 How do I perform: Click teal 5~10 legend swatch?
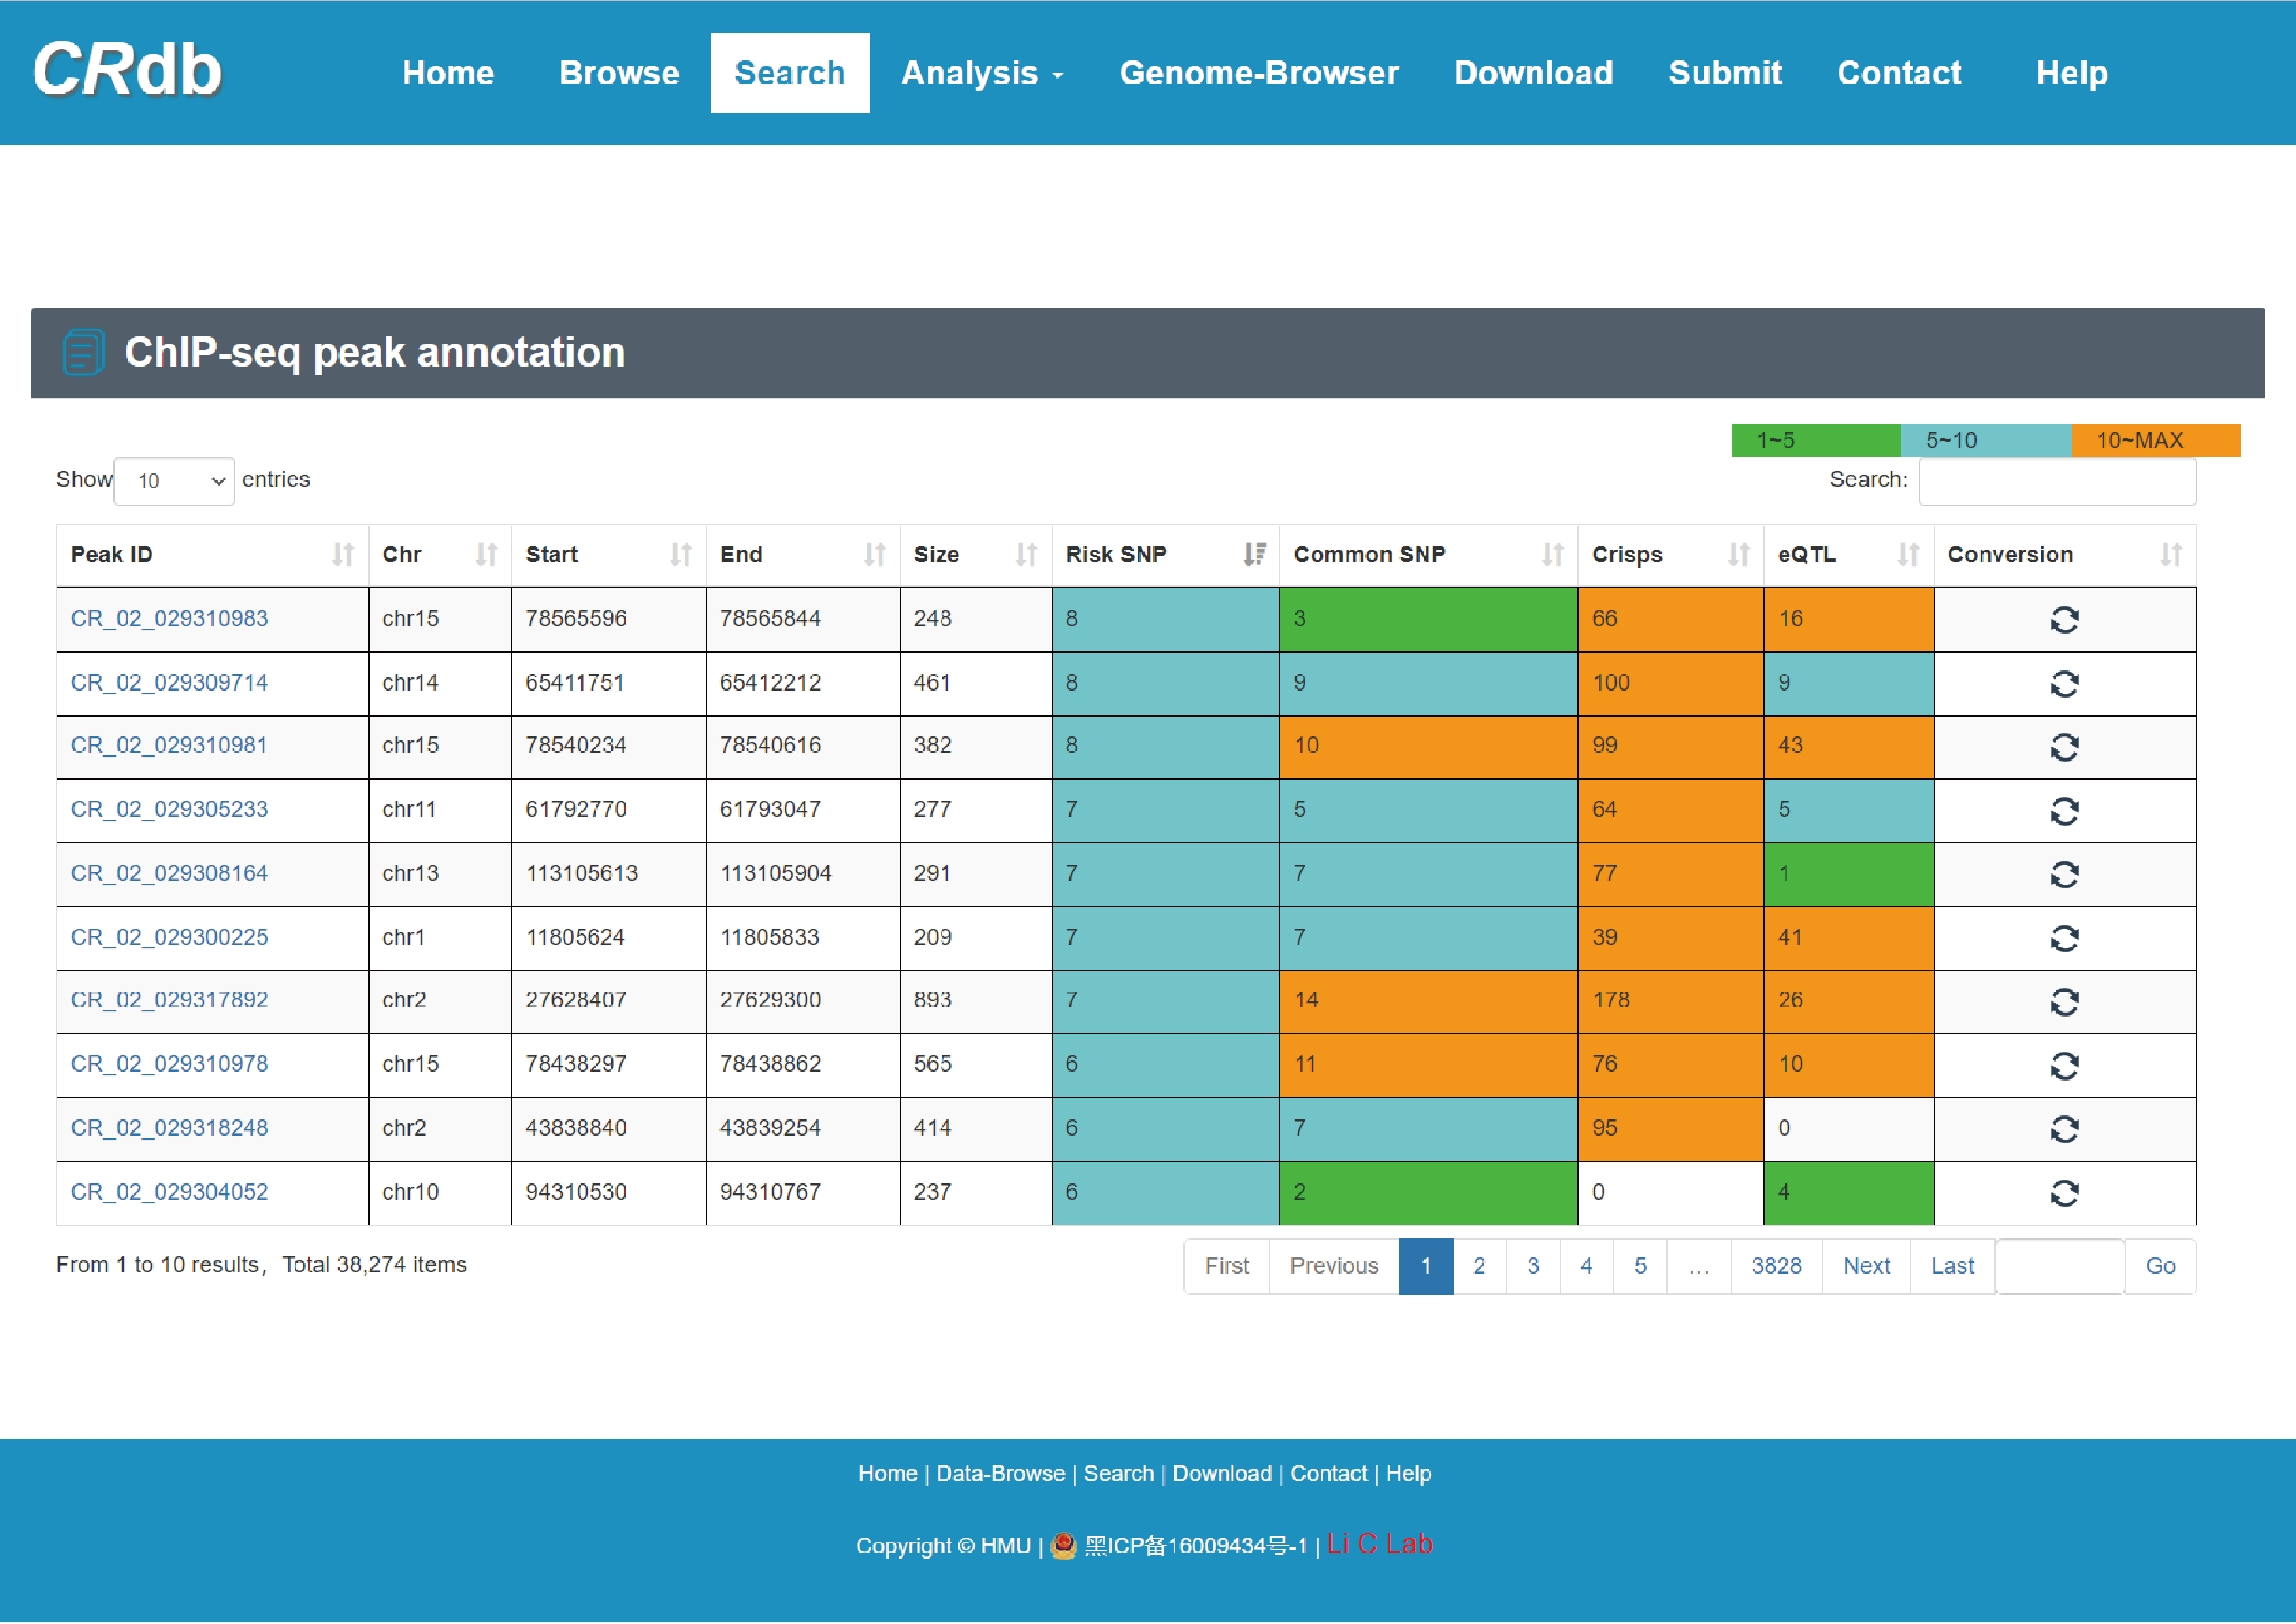(1986, 441)
